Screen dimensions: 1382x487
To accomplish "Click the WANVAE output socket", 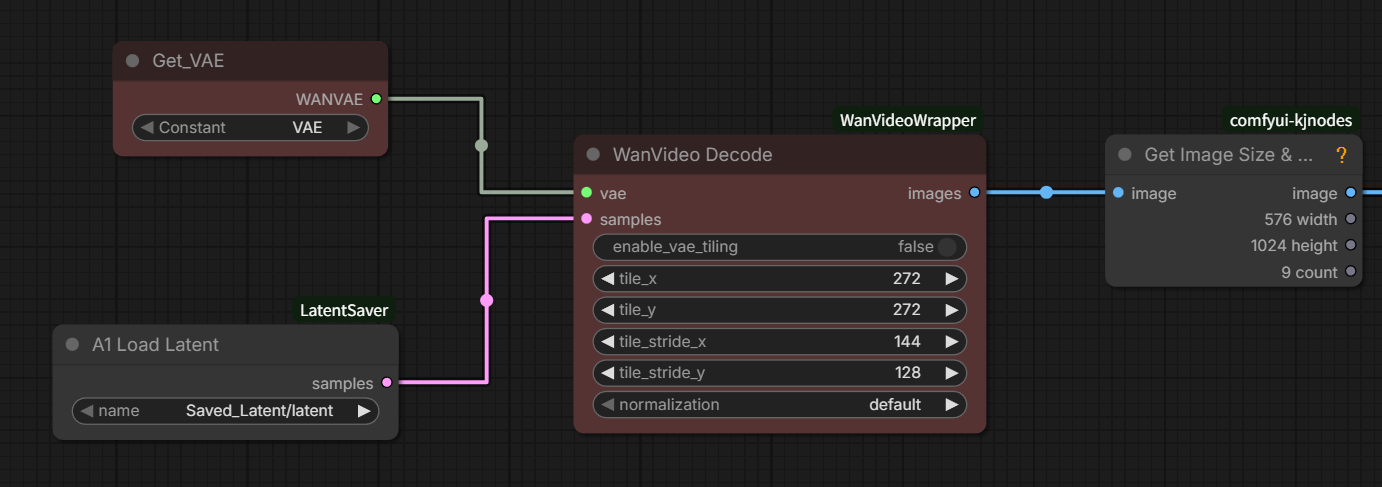I will (376, 99).
